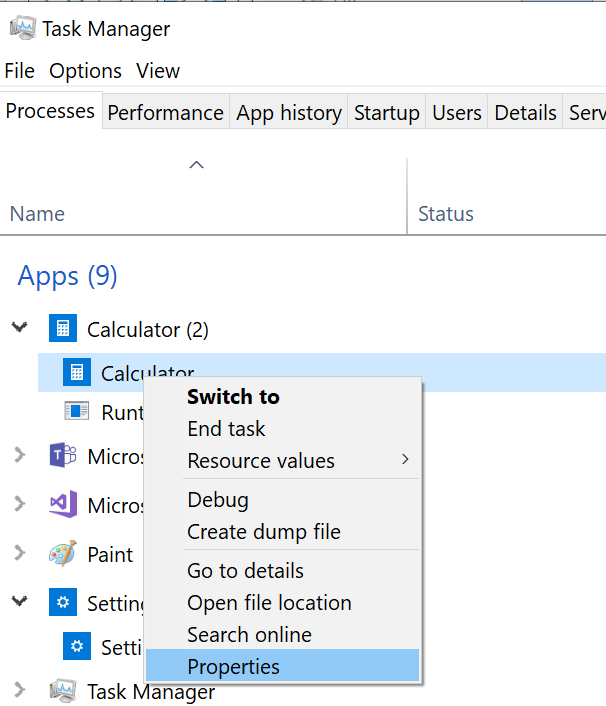Expand the Paint process group

[19, 552]
